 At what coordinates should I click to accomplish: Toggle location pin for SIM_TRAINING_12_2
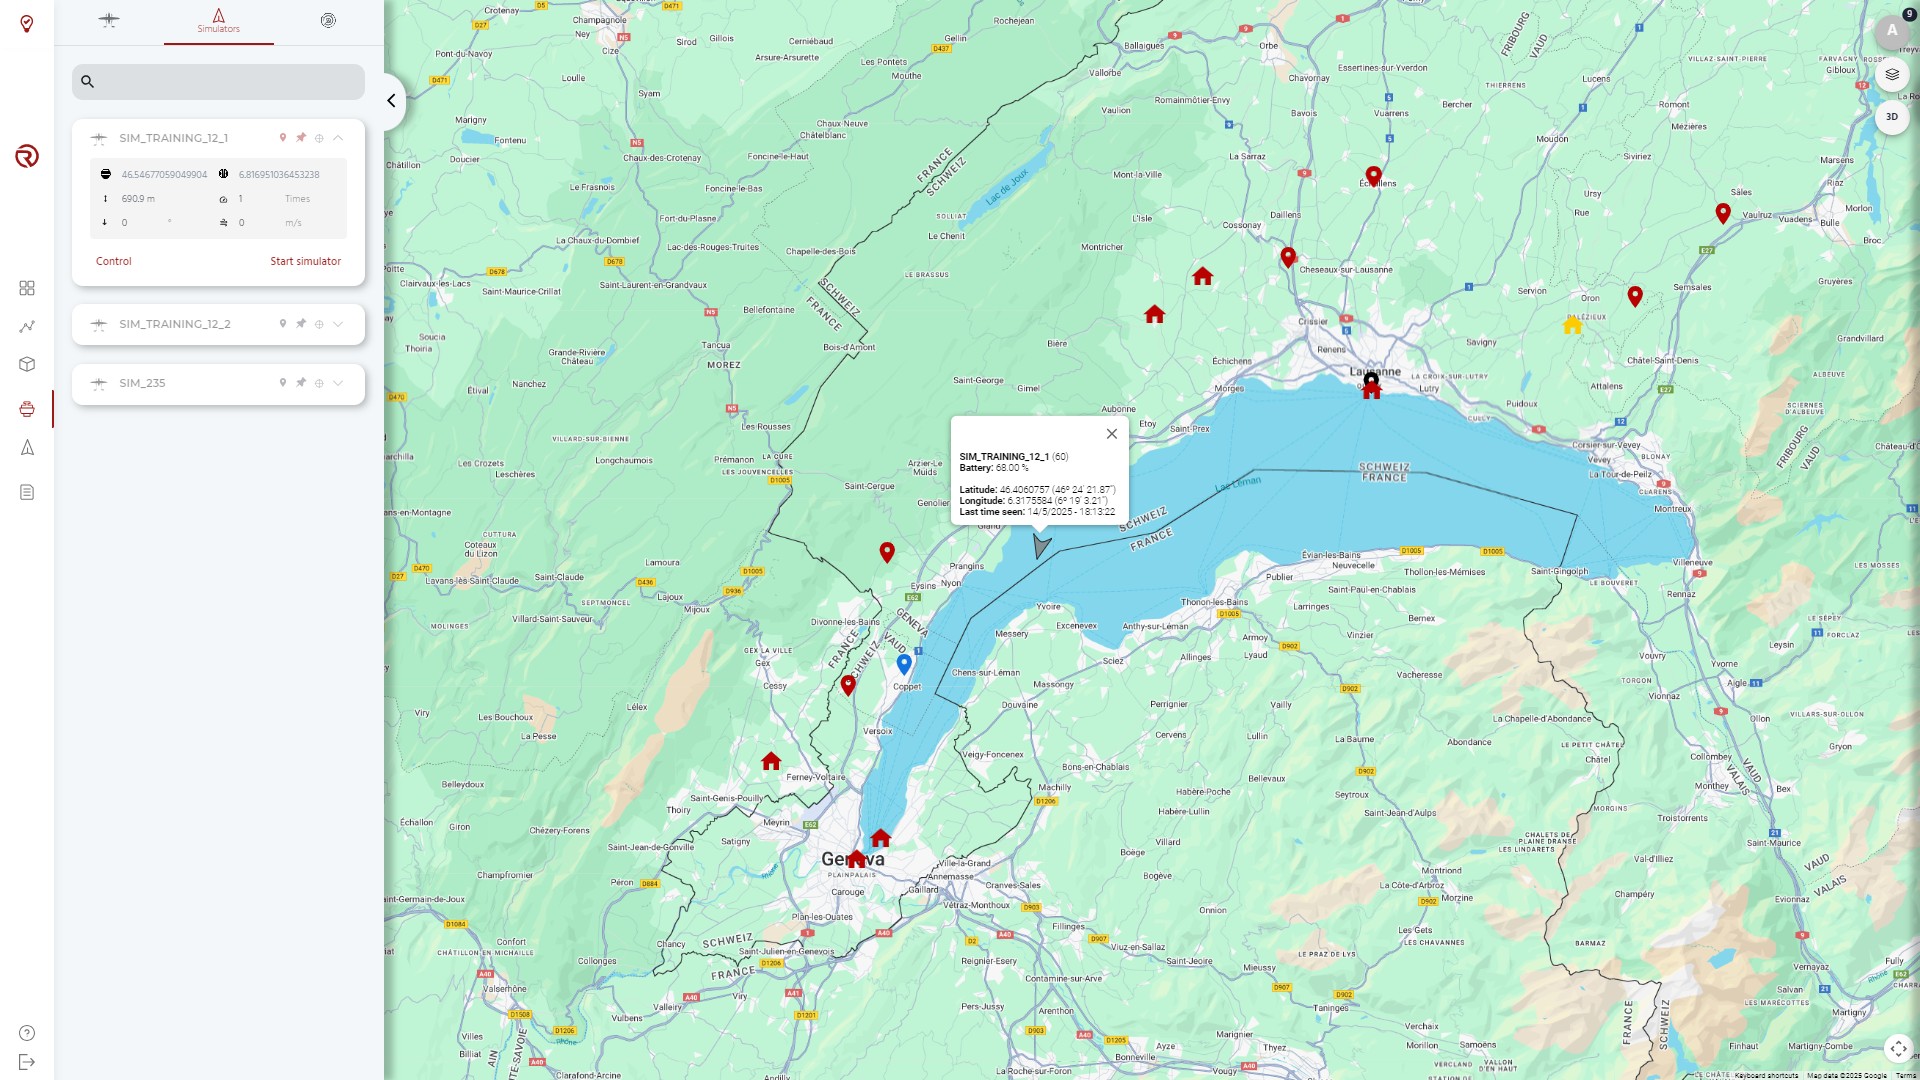283,324
